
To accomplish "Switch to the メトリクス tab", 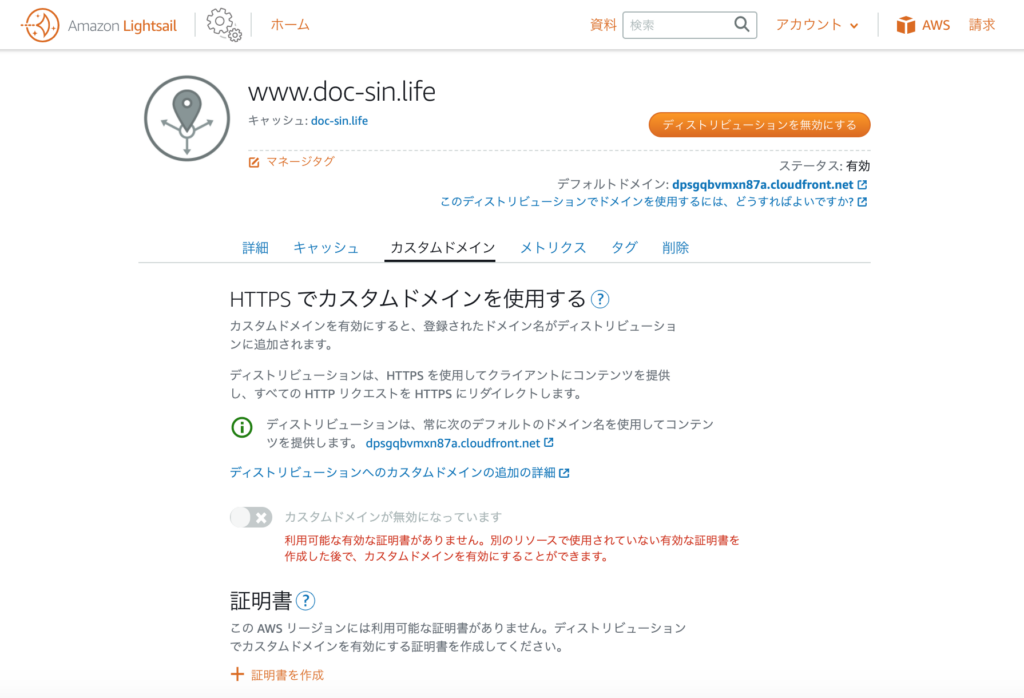I will tap(553, 247).
